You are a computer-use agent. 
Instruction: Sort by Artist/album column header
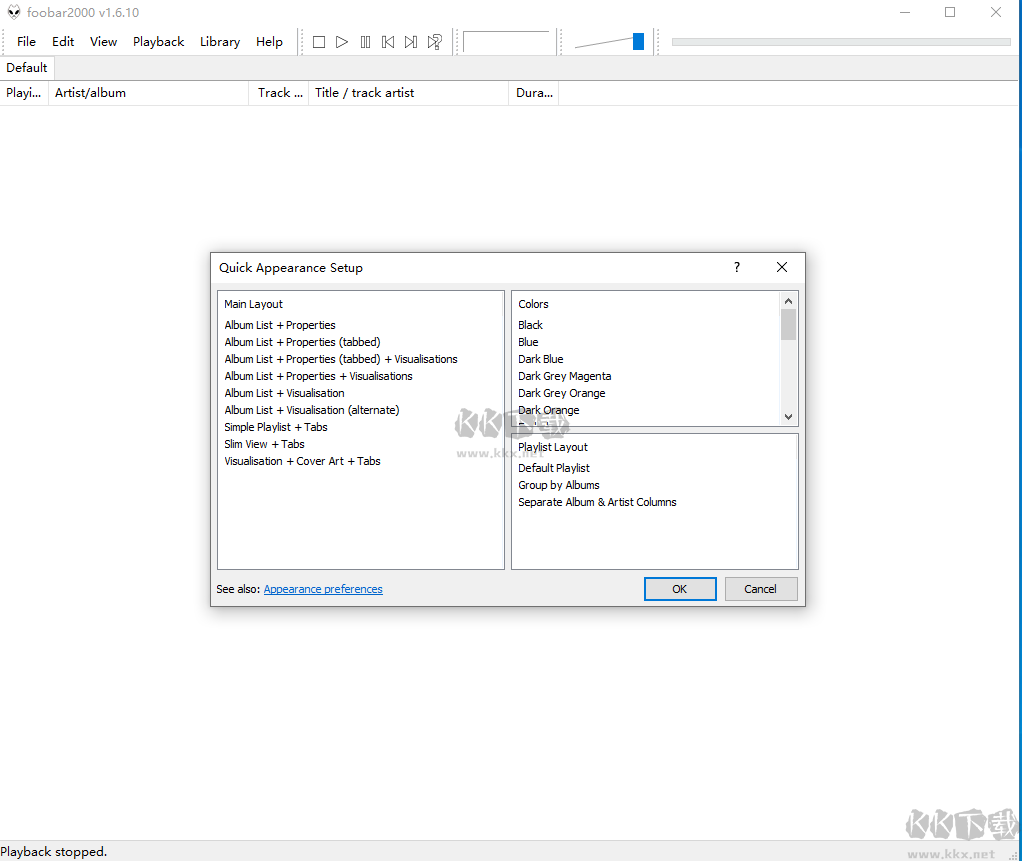click(149, 93)
